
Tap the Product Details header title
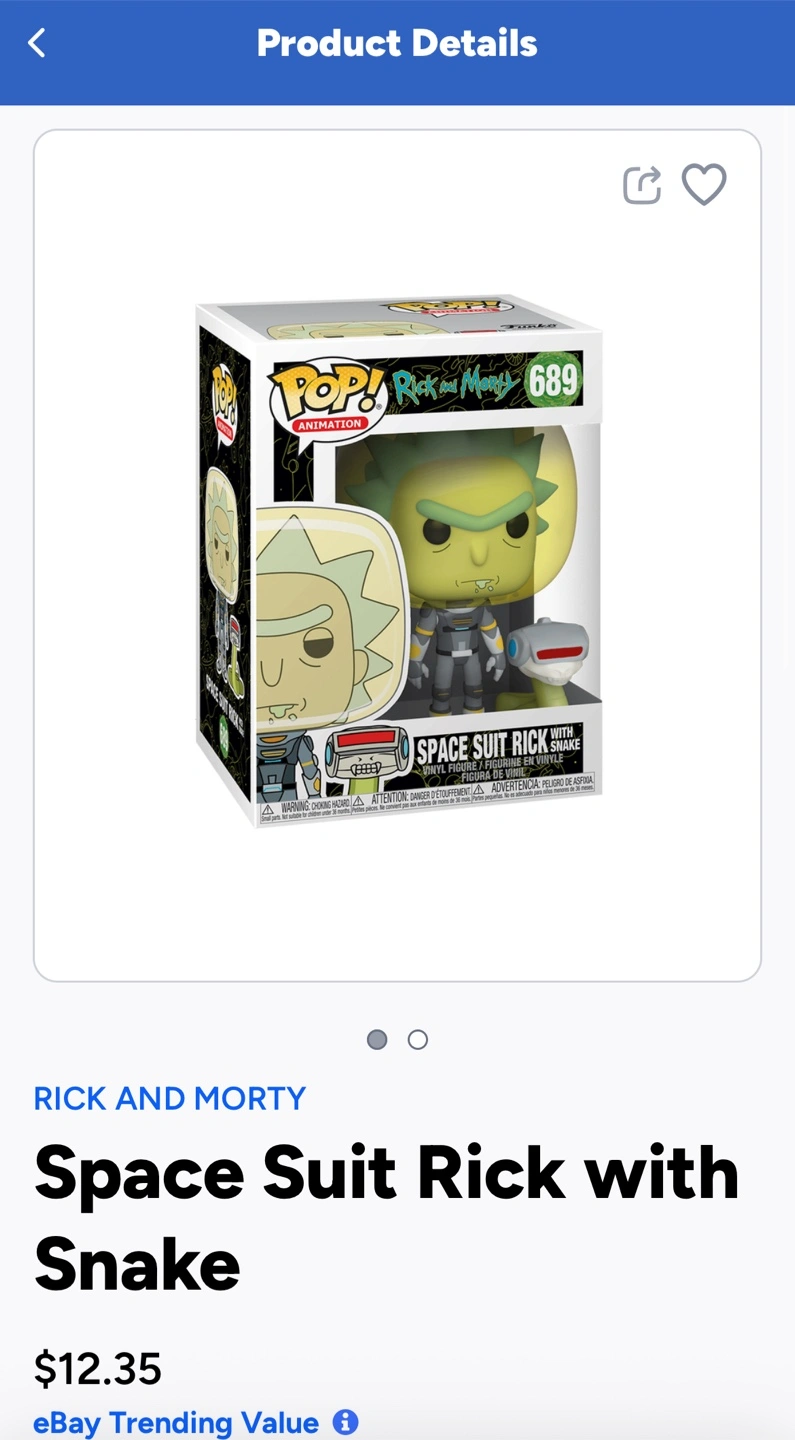(x=397, y=43)
